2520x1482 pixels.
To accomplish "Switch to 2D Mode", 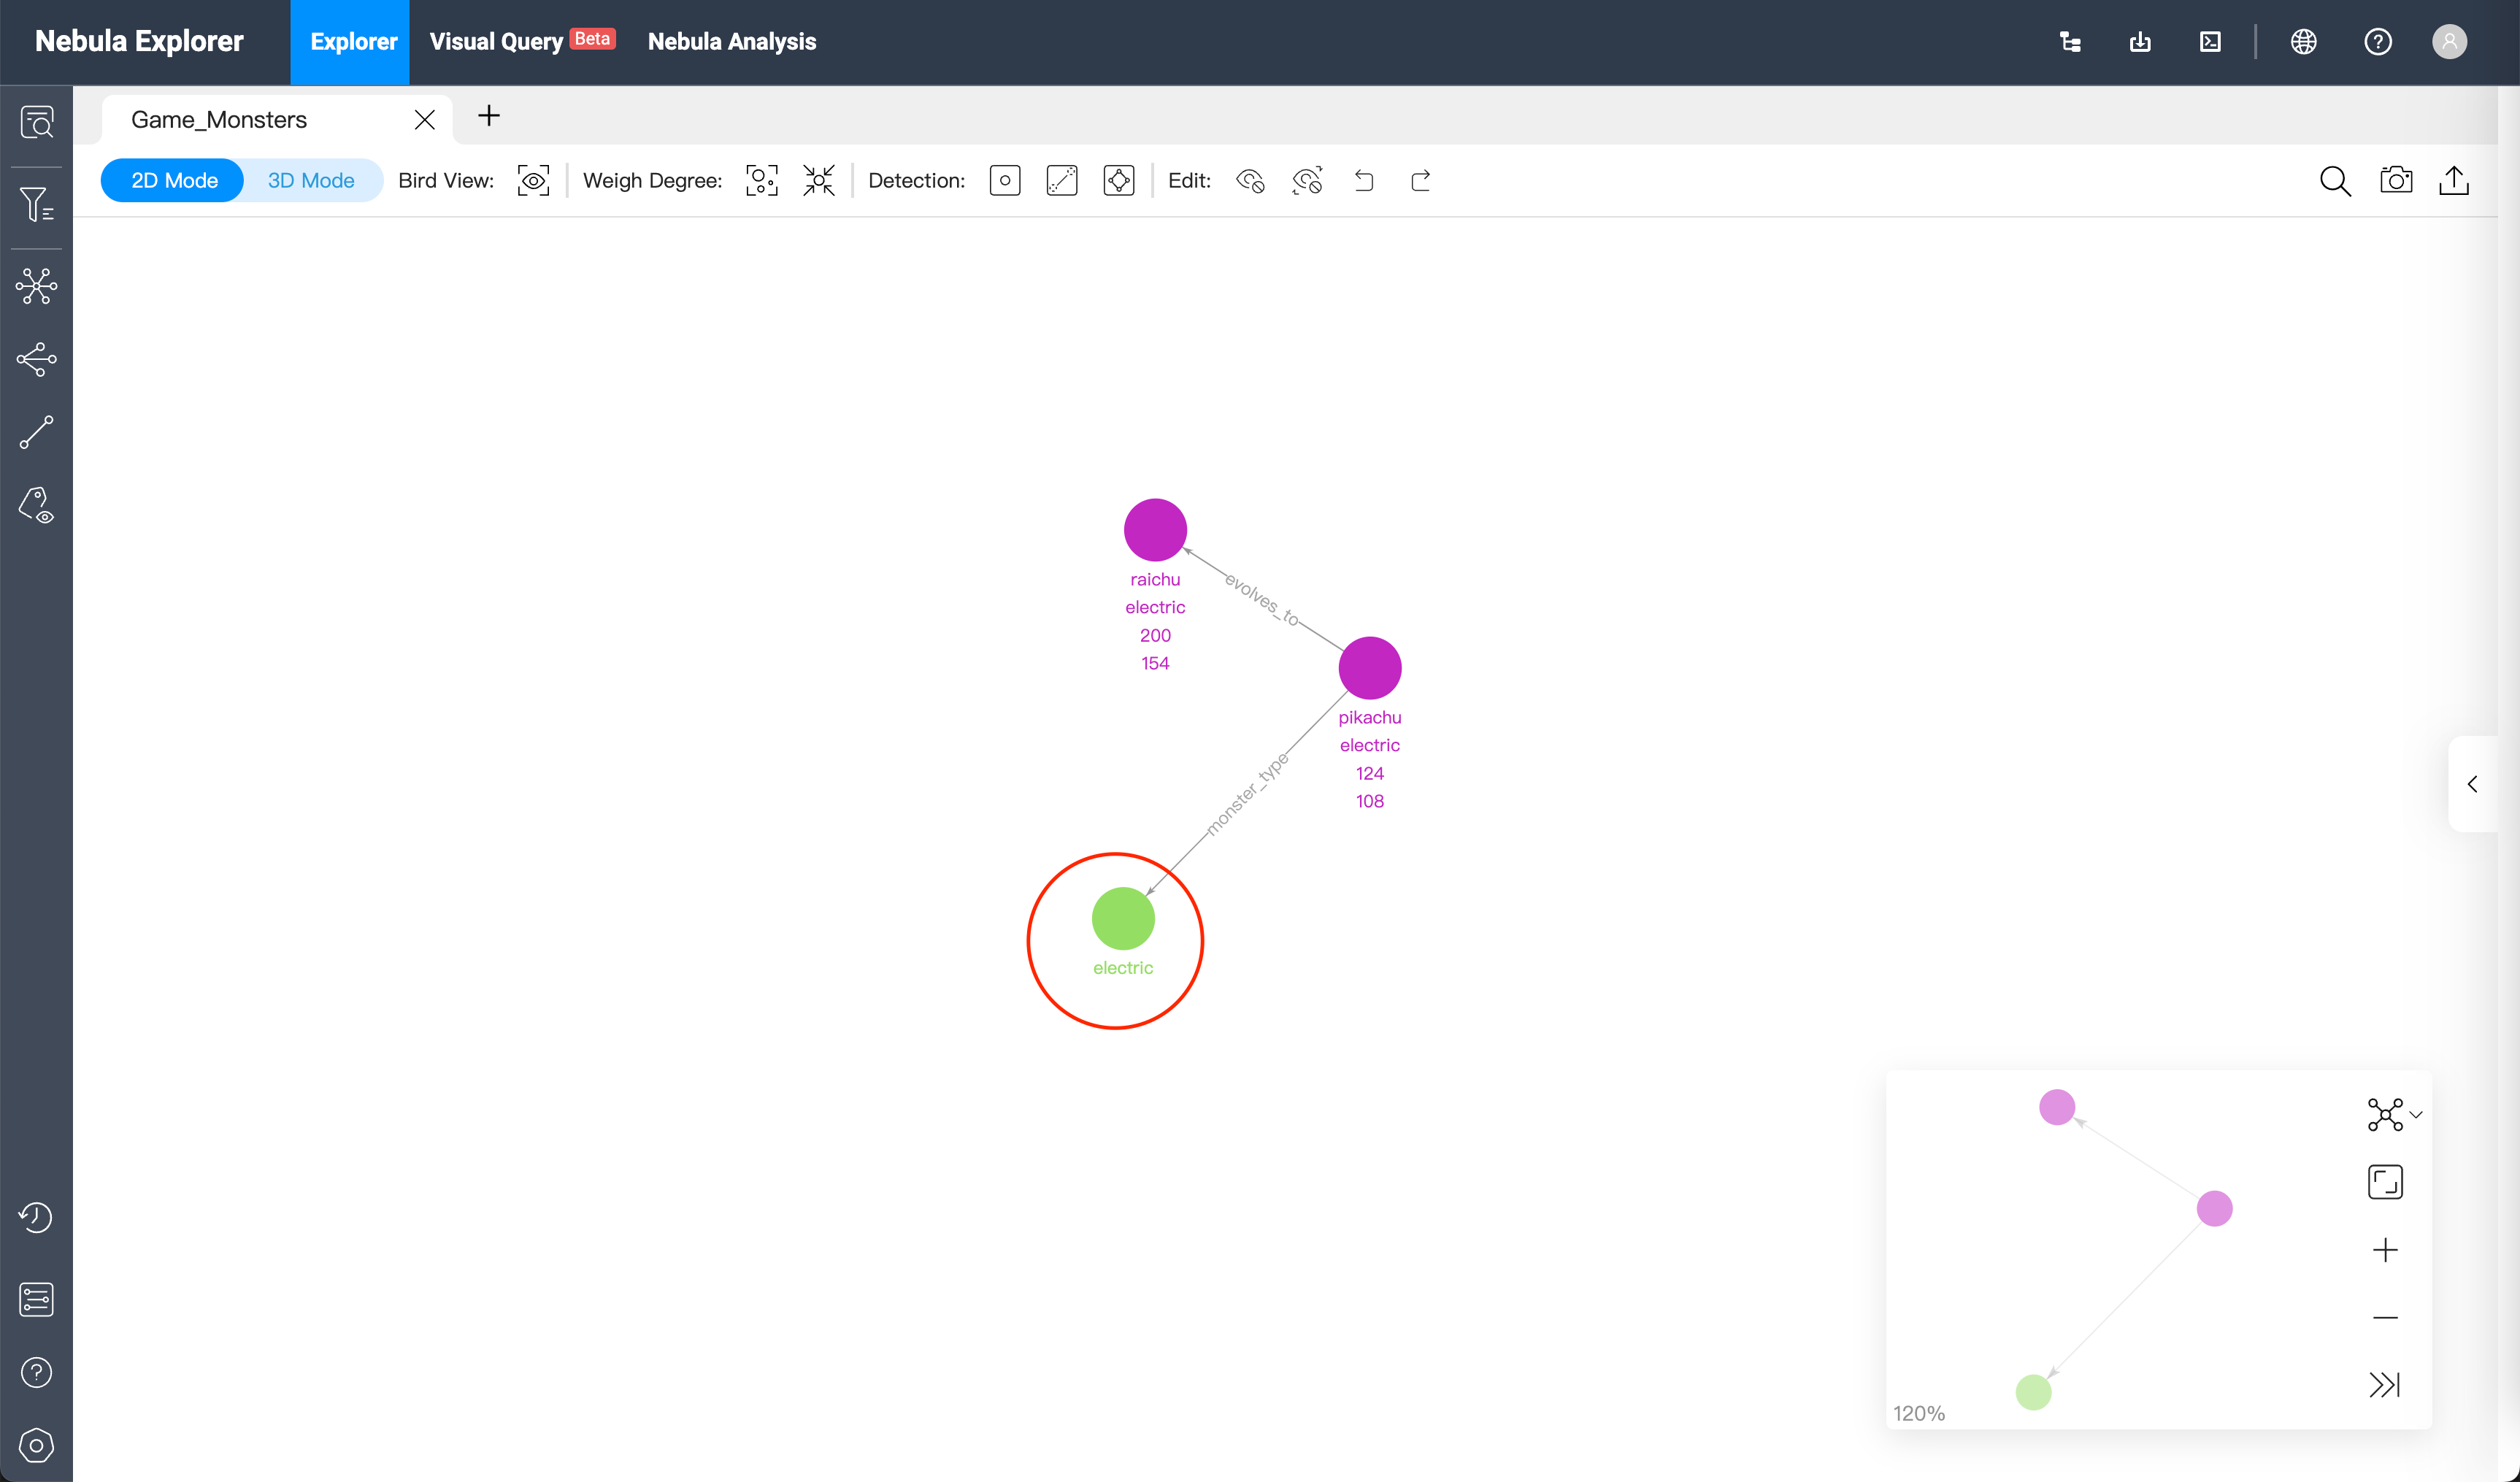I will (174, 180).
